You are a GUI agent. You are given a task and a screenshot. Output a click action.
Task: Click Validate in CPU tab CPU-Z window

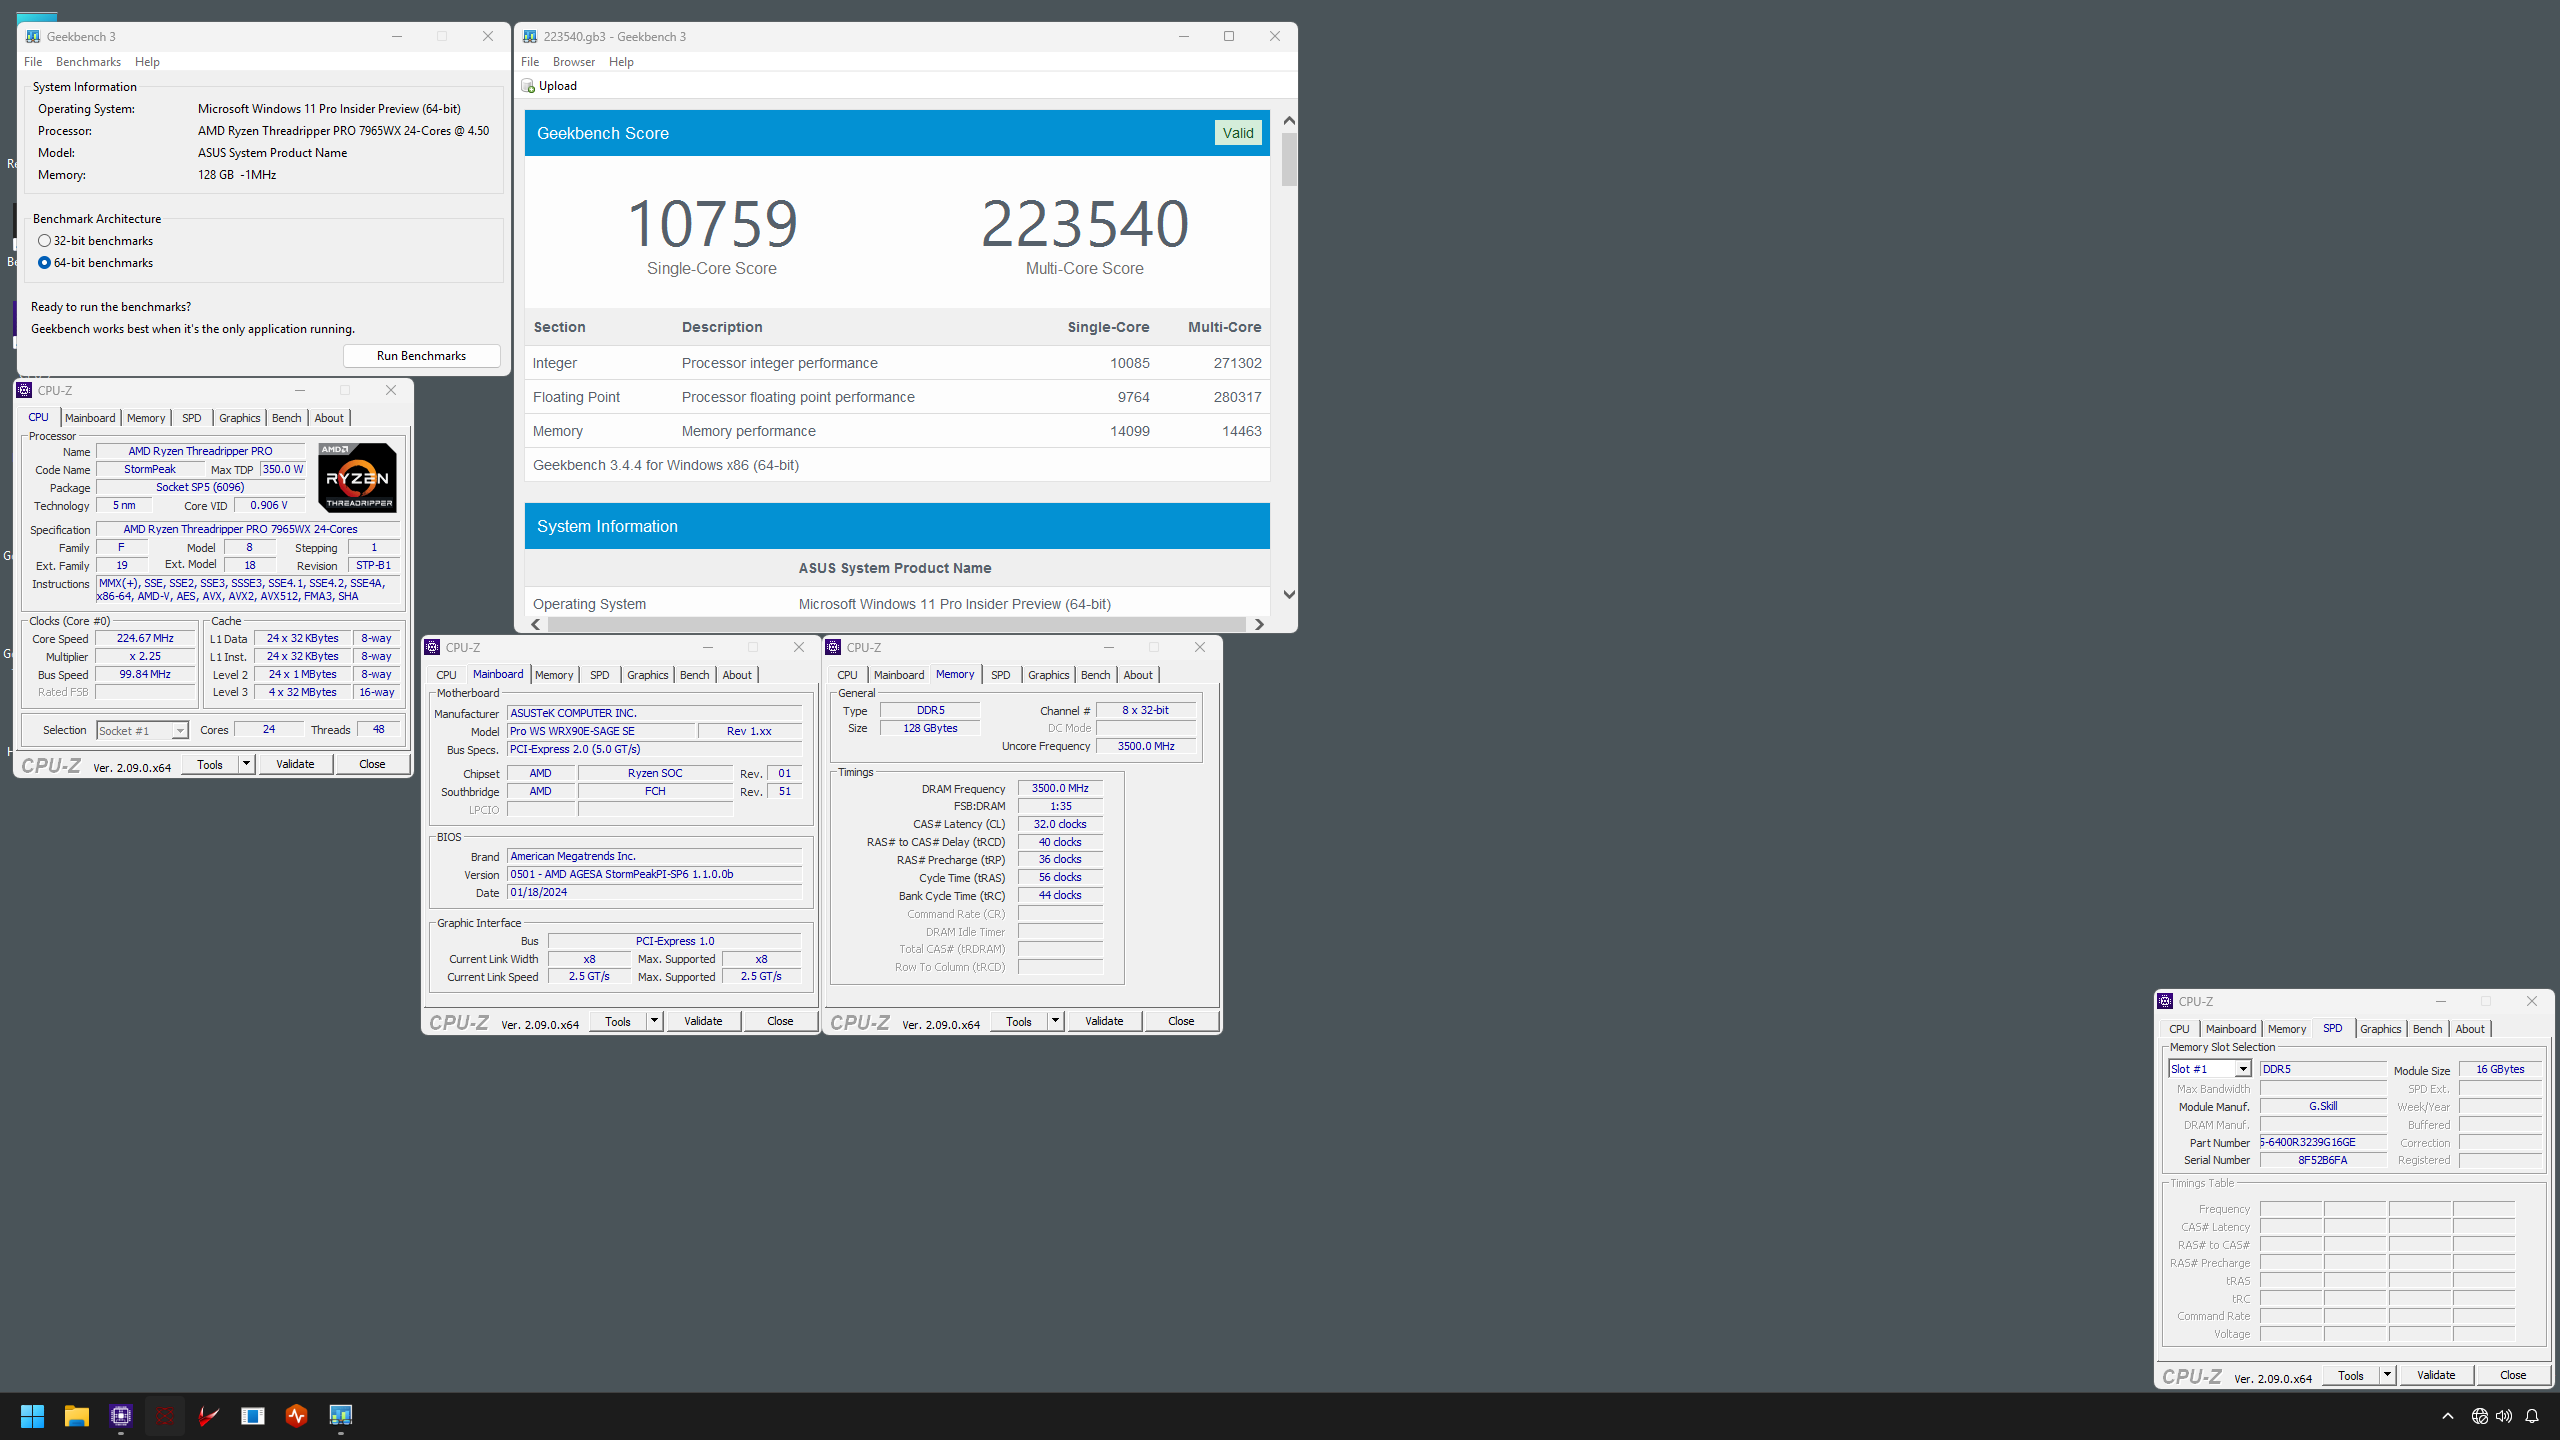(295, 764)
